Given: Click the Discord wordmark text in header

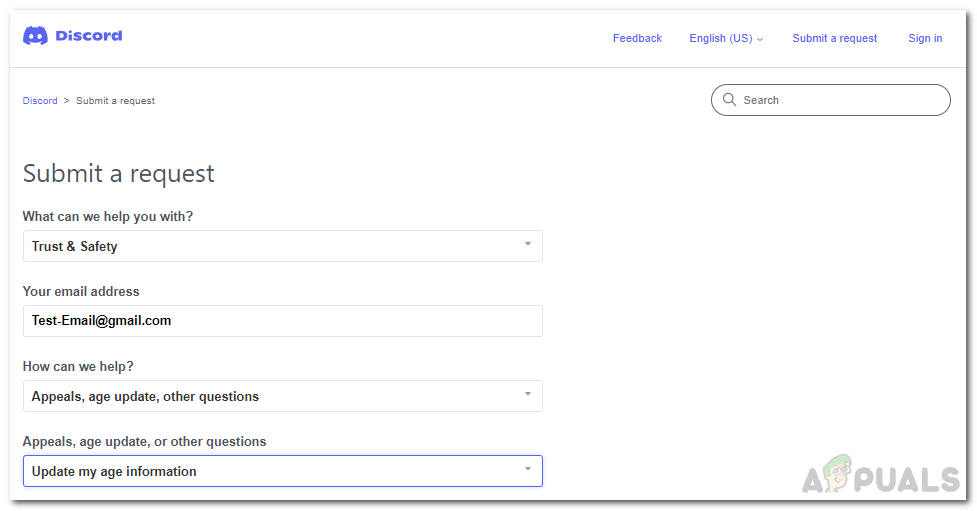Looking at the screenshot, I should [89, 36].
